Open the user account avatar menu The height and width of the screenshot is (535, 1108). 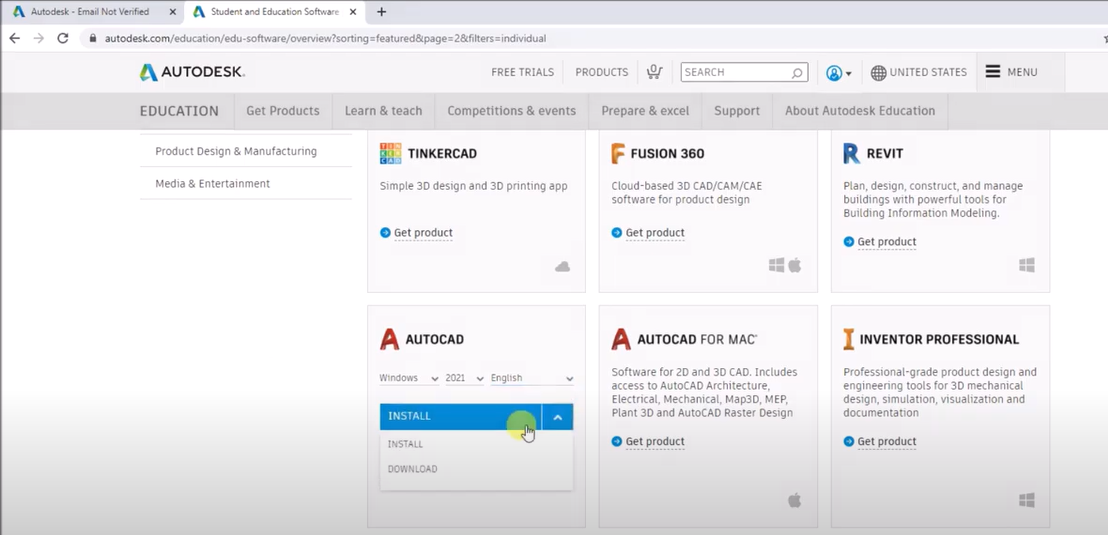click(x=839, y=73)
